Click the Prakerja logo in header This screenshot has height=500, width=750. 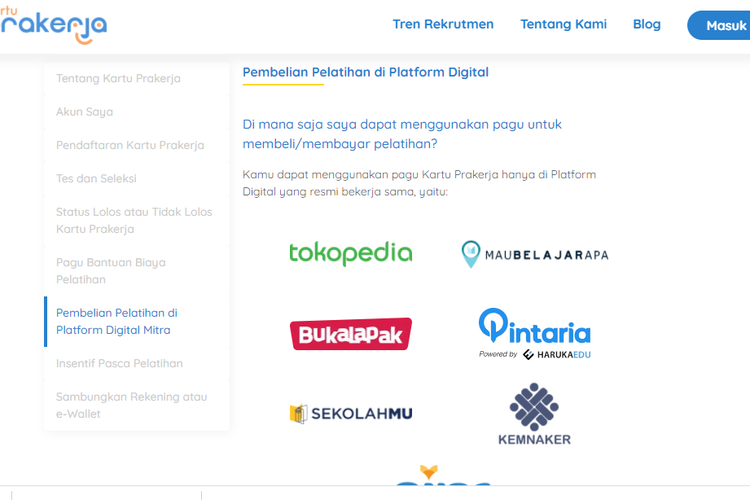[53, 25]
